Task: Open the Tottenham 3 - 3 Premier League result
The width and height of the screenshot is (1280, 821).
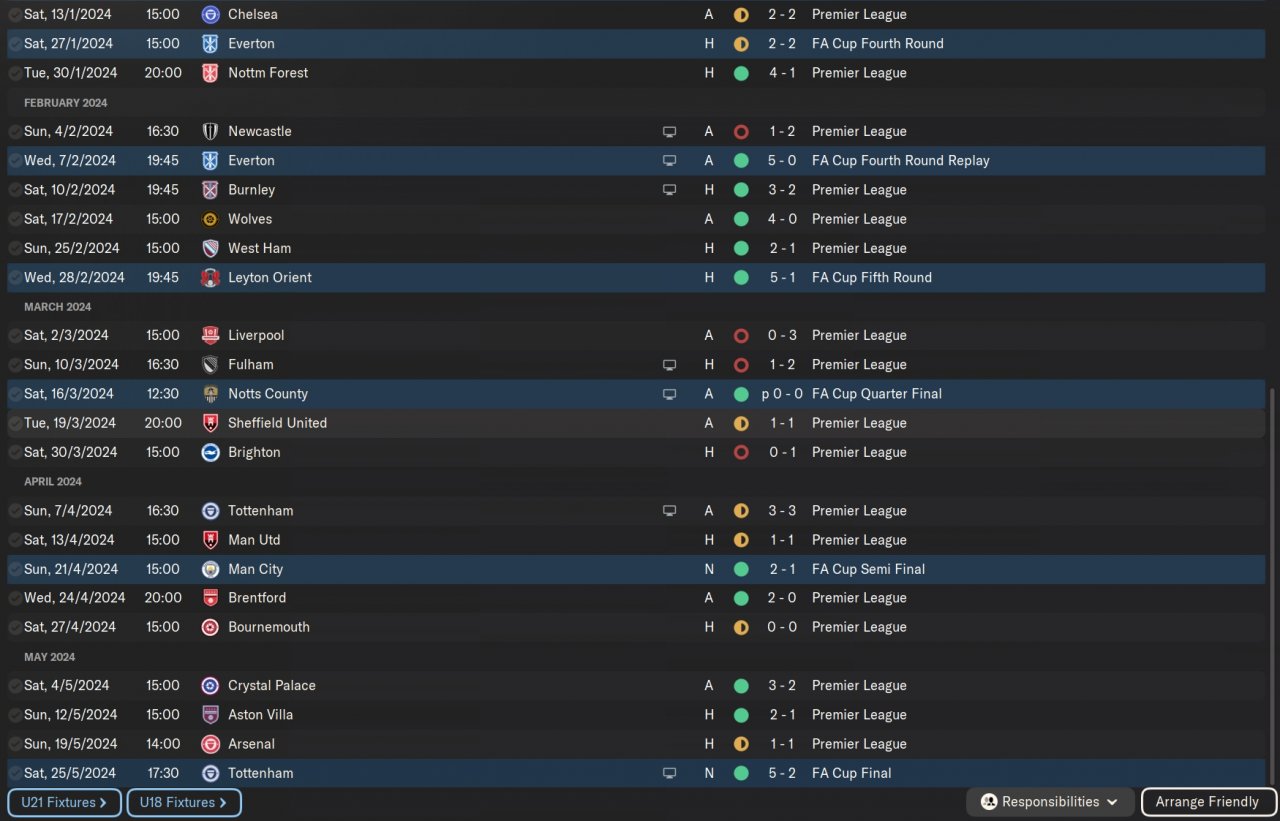Action: (x=636, y=510)
